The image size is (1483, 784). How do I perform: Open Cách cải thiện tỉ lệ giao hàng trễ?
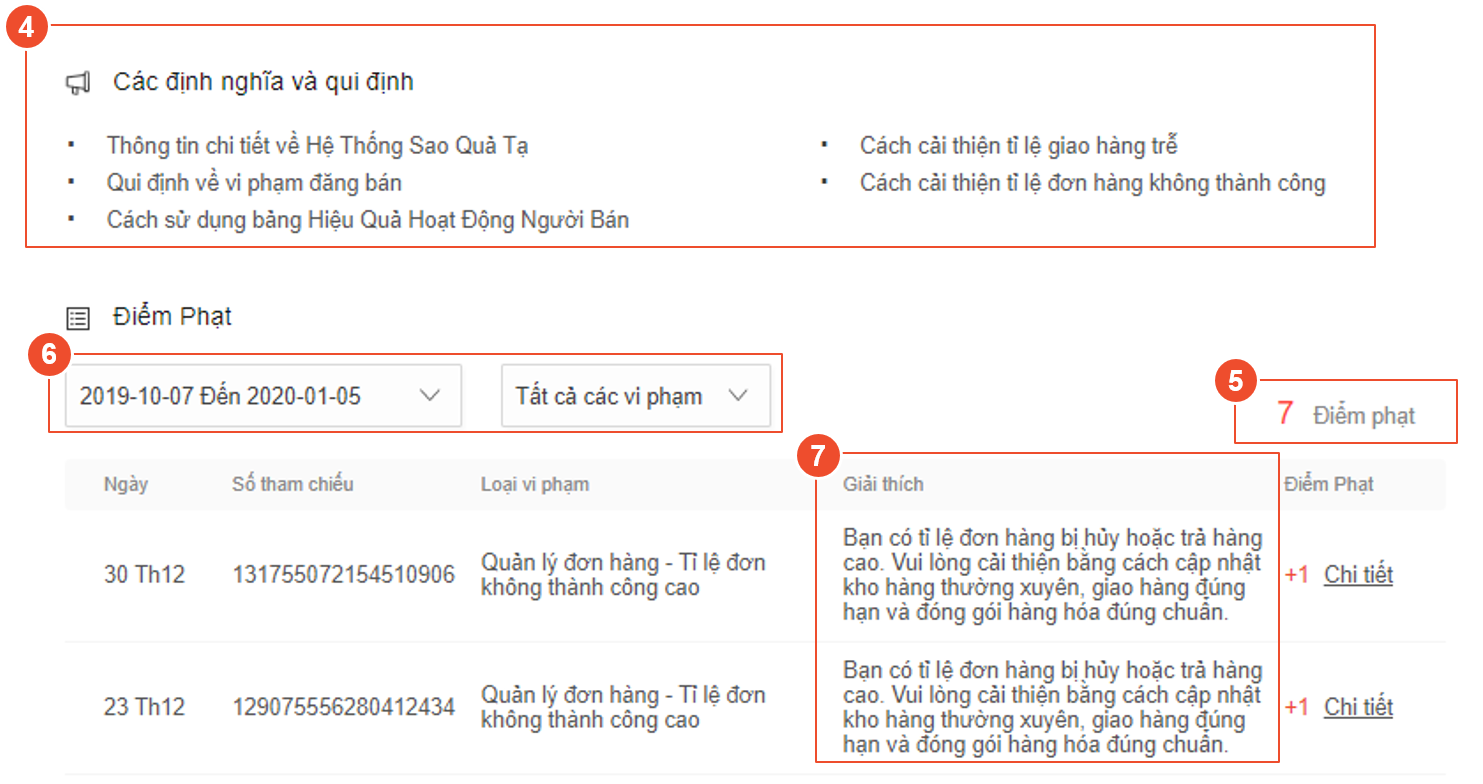[x=1018, y=146]
